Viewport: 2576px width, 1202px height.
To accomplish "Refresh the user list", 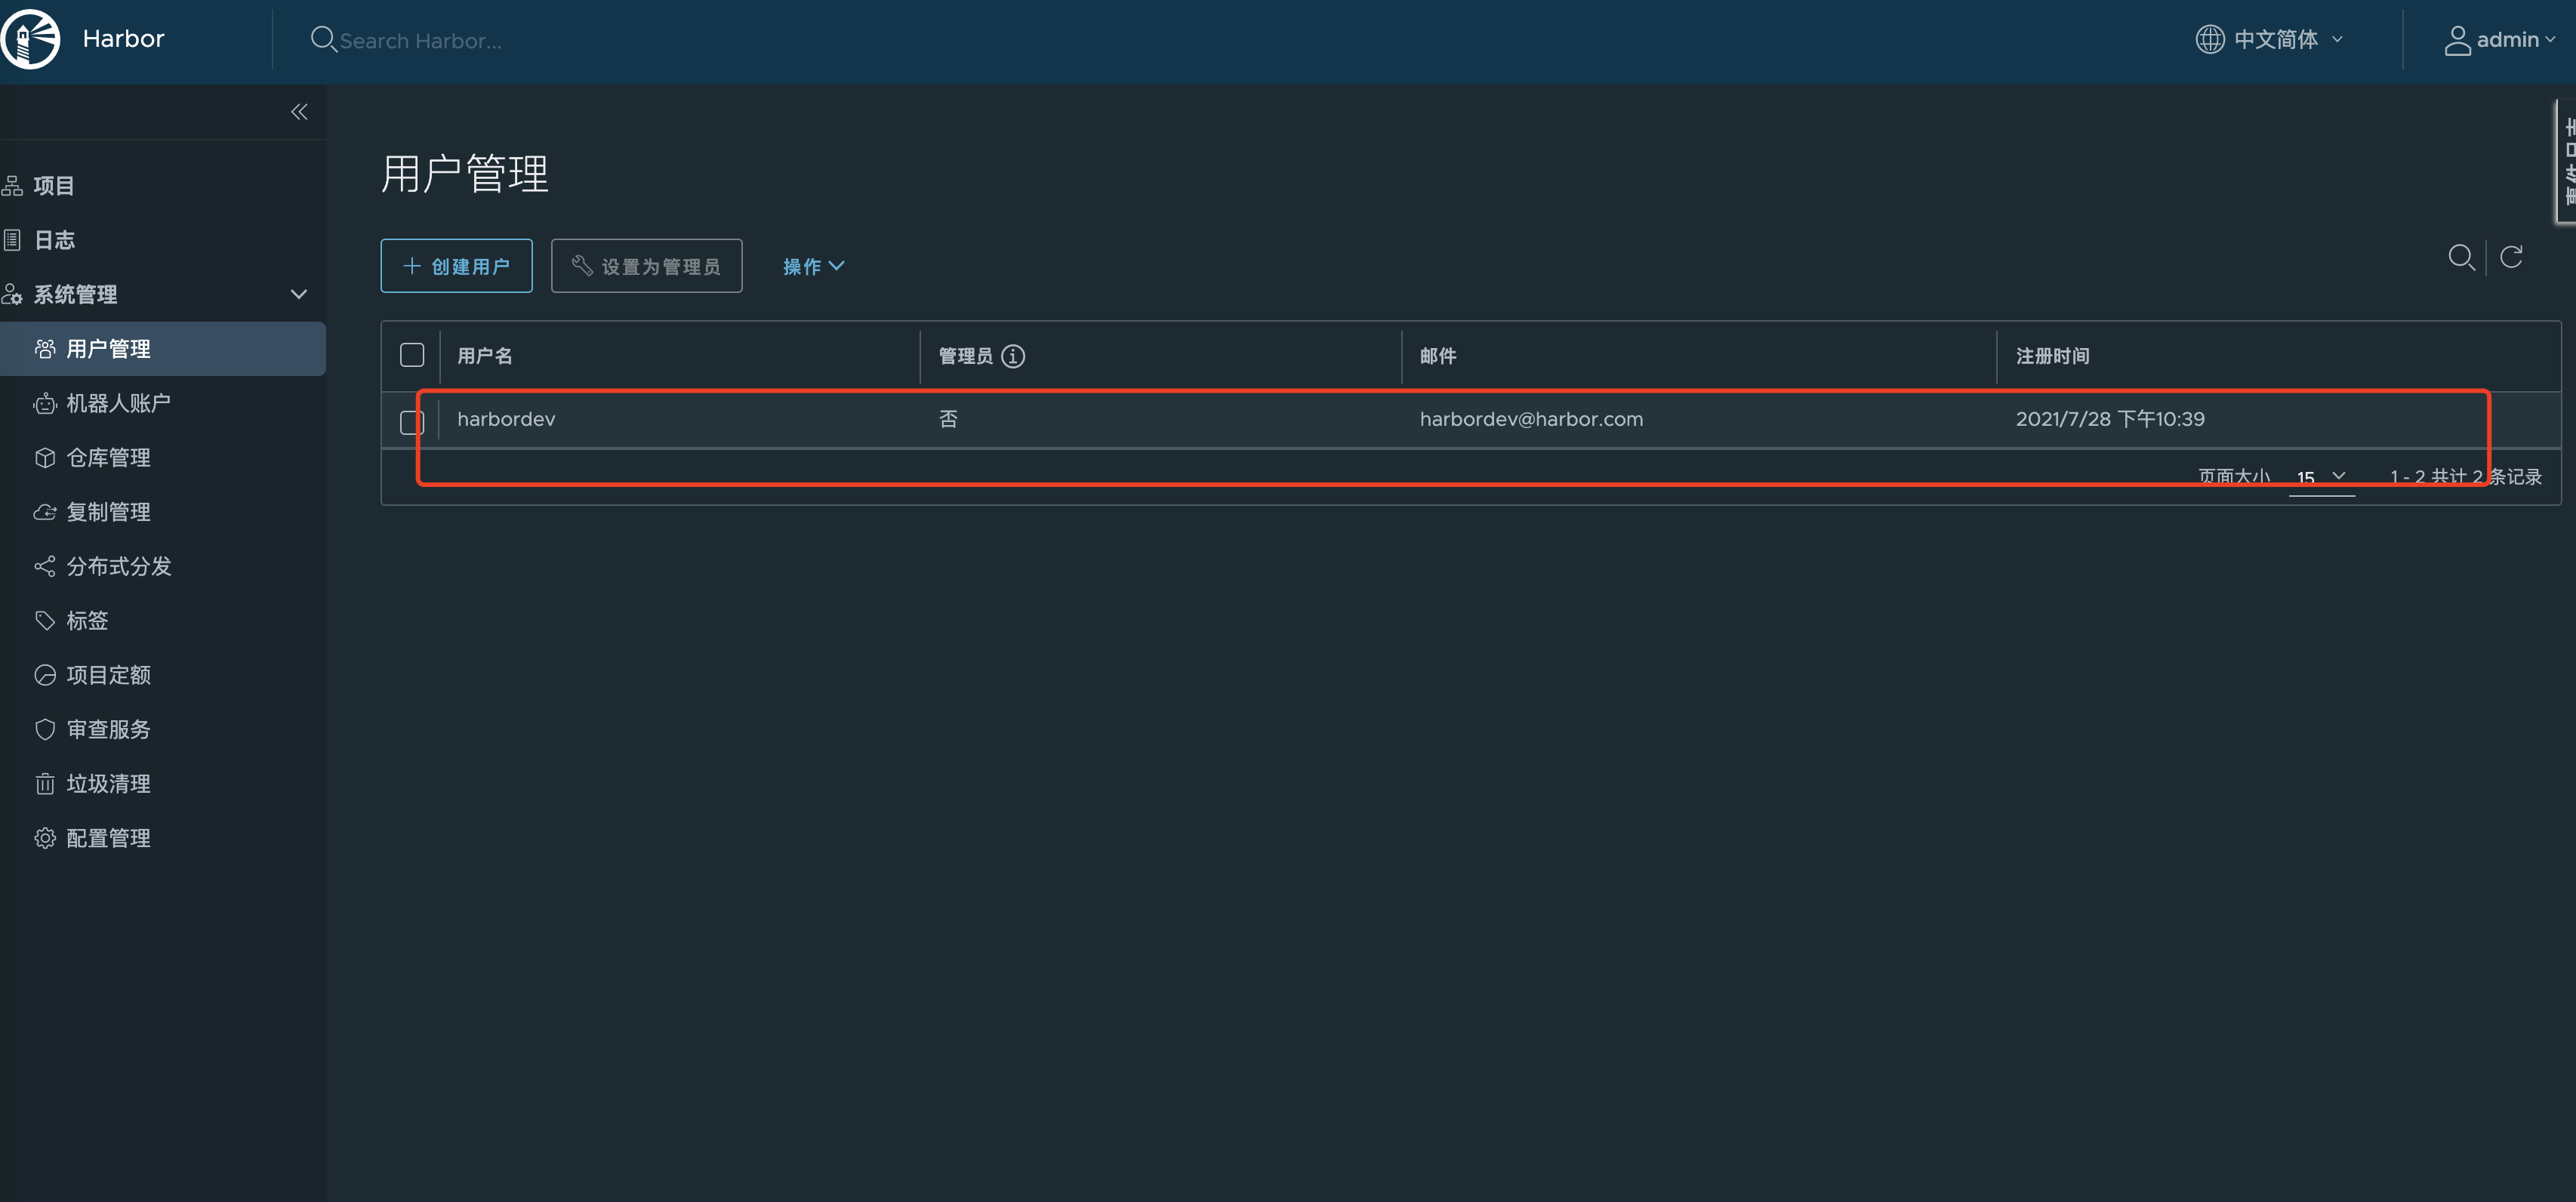I will coord(2511,257).
